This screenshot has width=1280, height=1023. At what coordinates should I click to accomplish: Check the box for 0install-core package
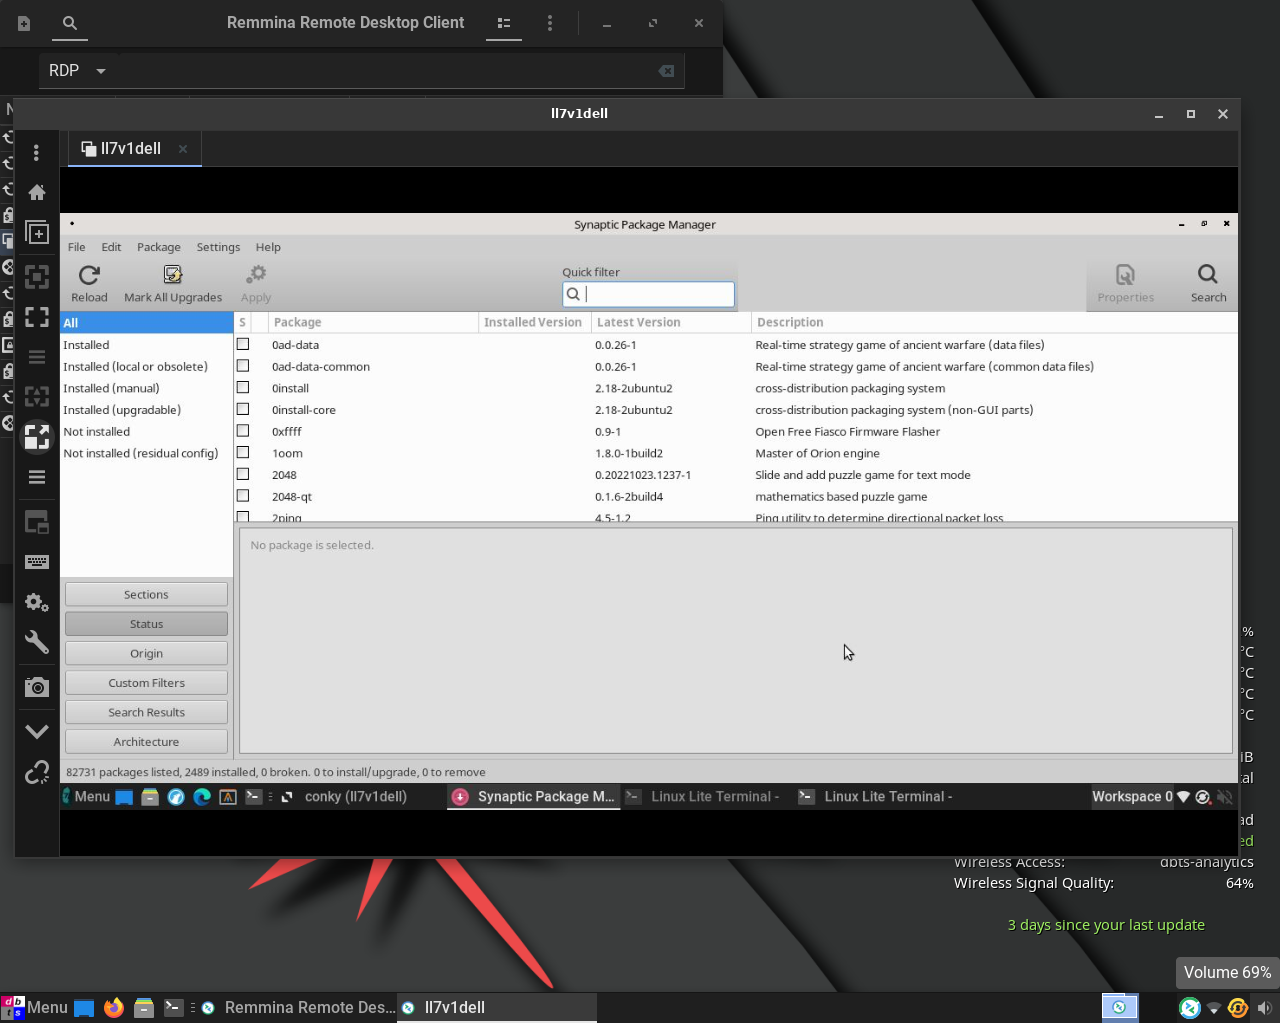pos(243,409)
